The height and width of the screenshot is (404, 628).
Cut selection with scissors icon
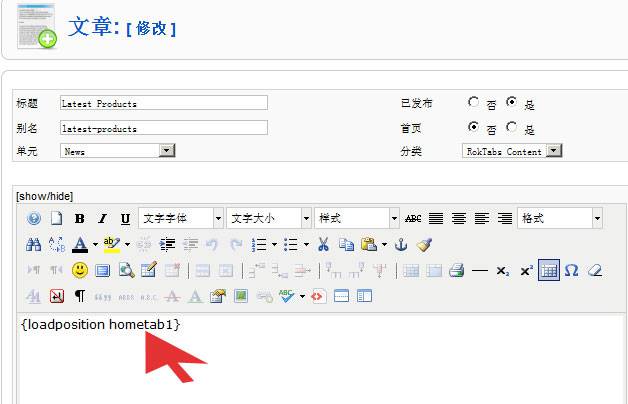coord(323,244)
